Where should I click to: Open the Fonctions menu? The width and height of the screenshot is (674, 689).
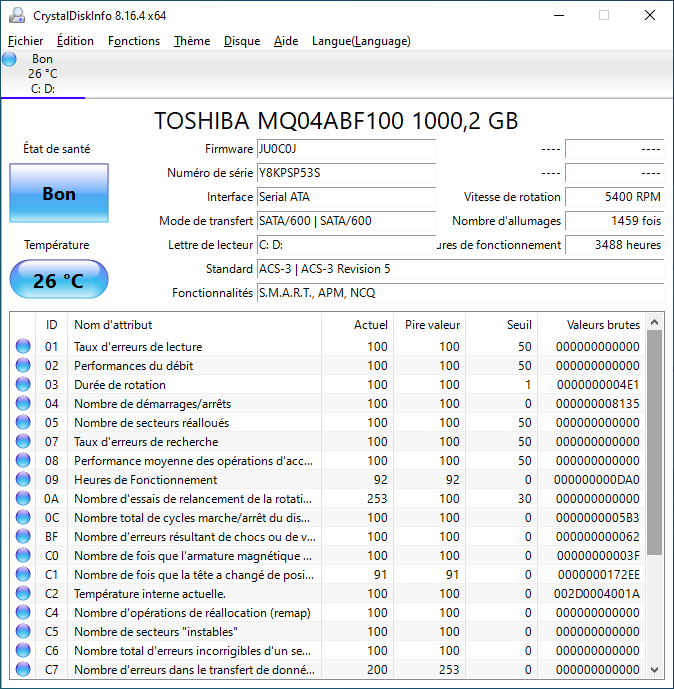click(134, 41)
